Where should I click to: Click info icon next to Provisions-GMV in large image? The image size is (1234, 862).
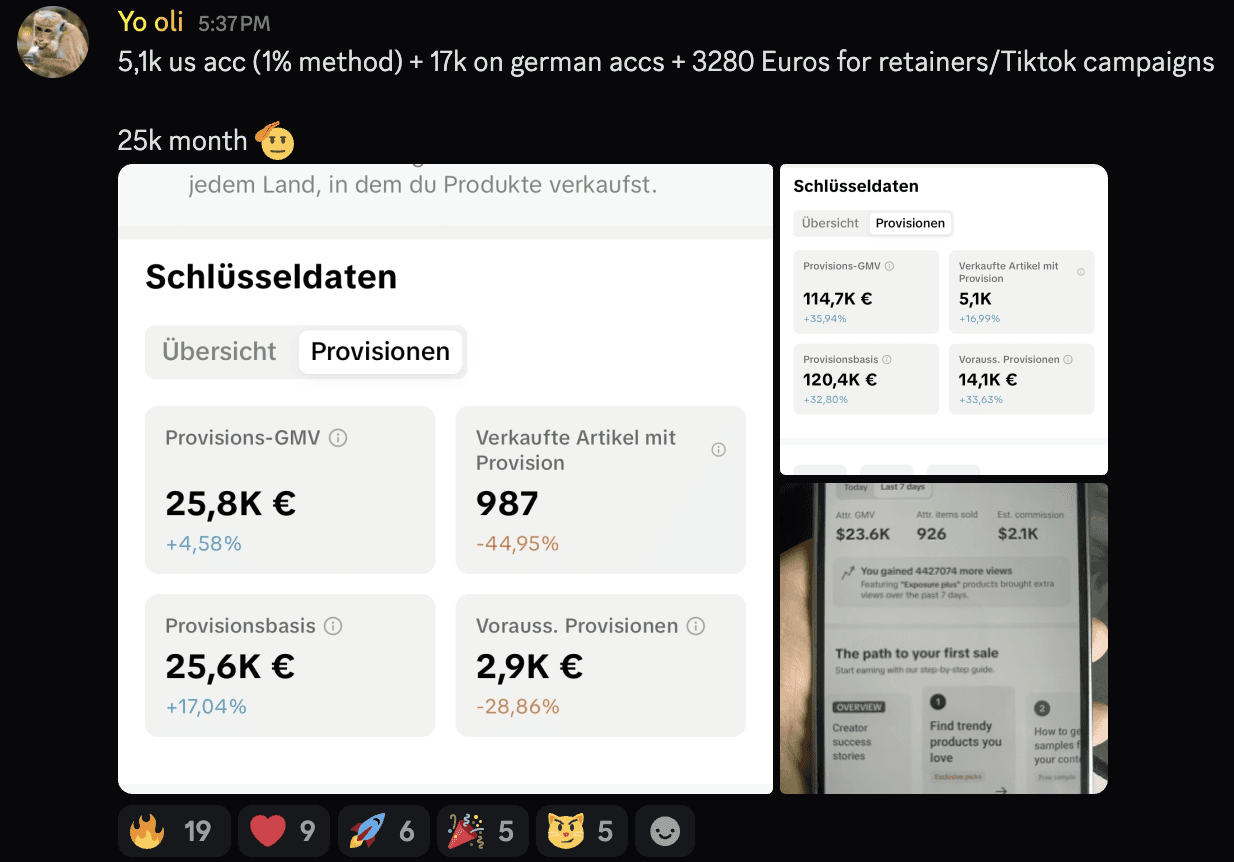pos(338,438)
